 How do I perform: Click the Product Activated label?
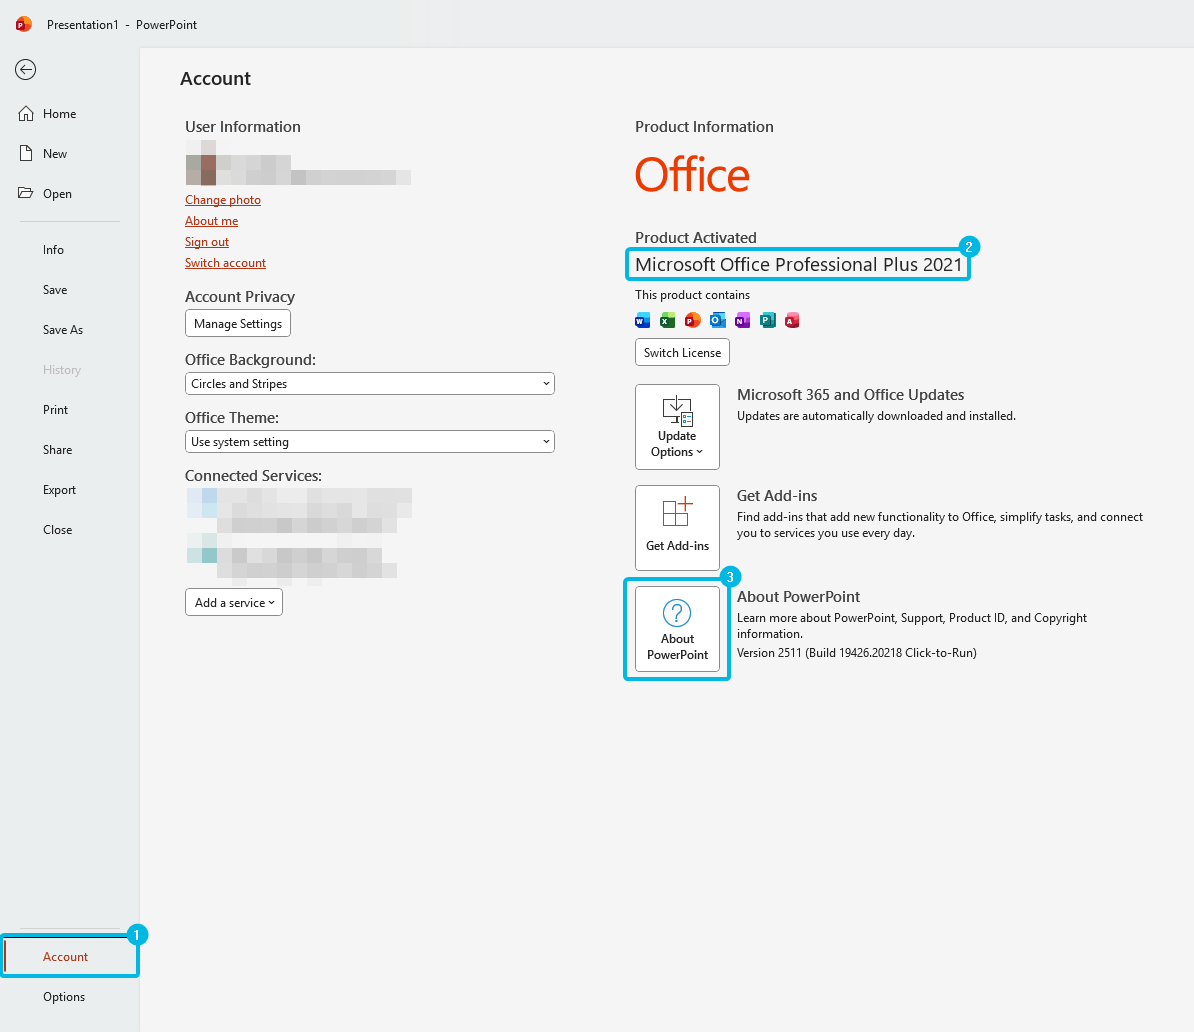click(x=695, y=238)
